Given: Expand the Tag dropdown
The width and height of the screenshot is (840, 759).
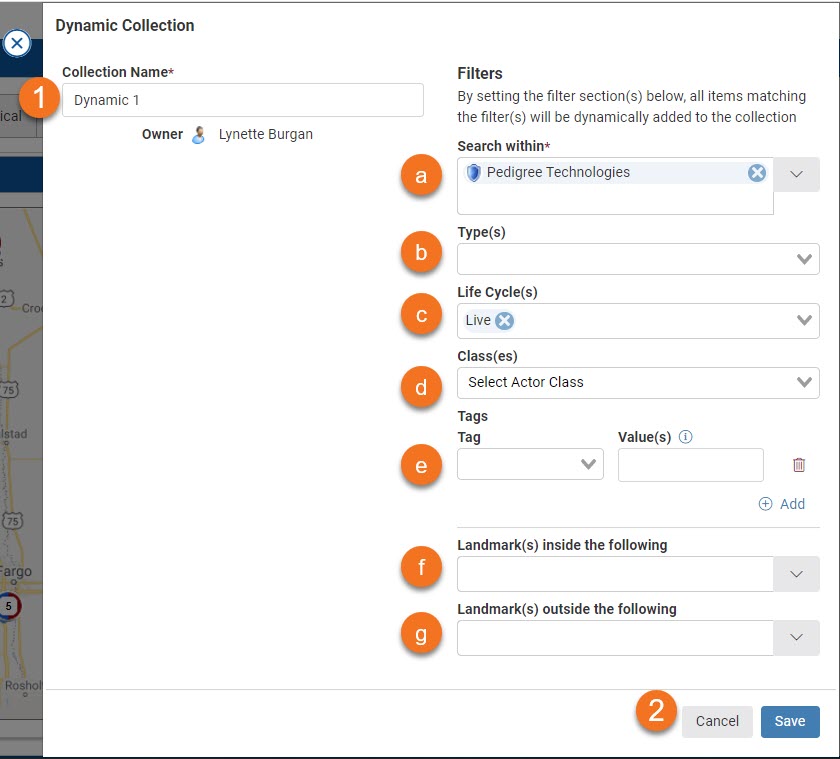Looking at the screenshot, I should pyautogui.click(x=590, y=464).
